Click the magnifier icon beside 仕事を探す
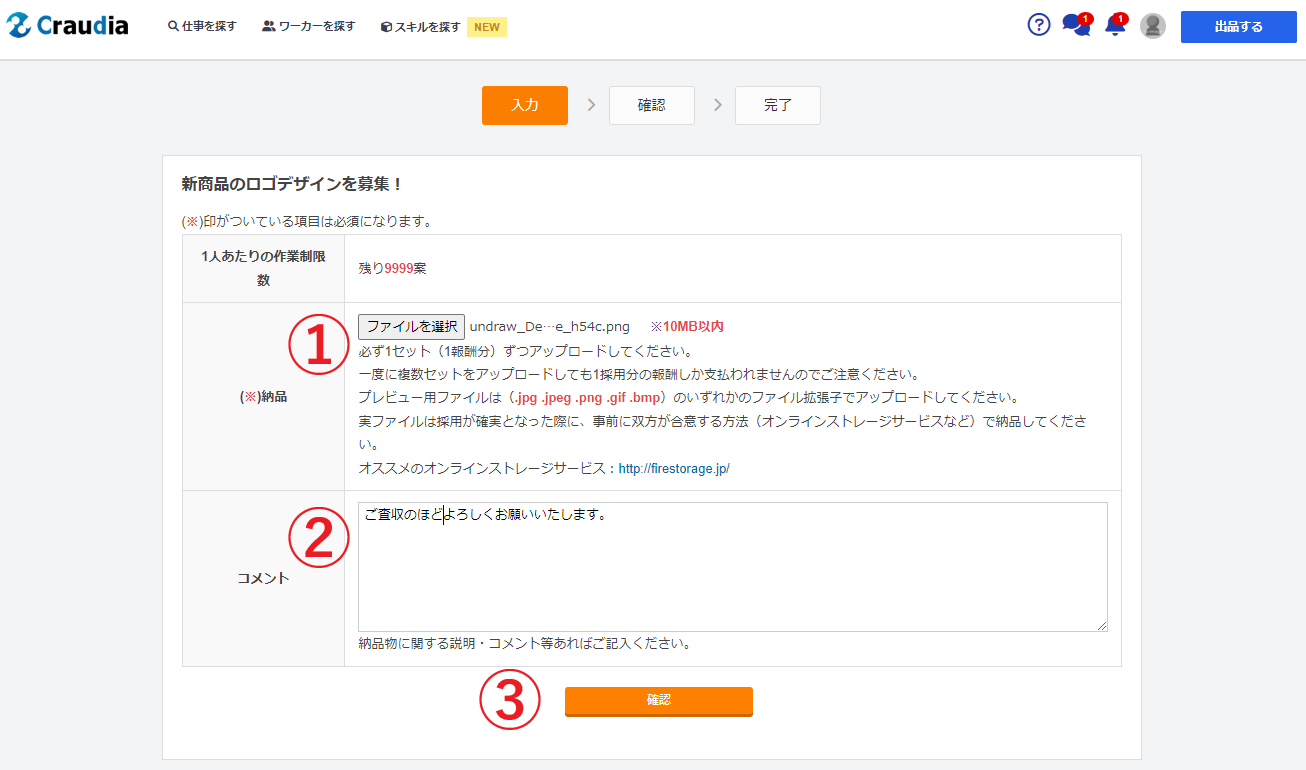Viewport: 1306px width, 770px height. point(173,26)
